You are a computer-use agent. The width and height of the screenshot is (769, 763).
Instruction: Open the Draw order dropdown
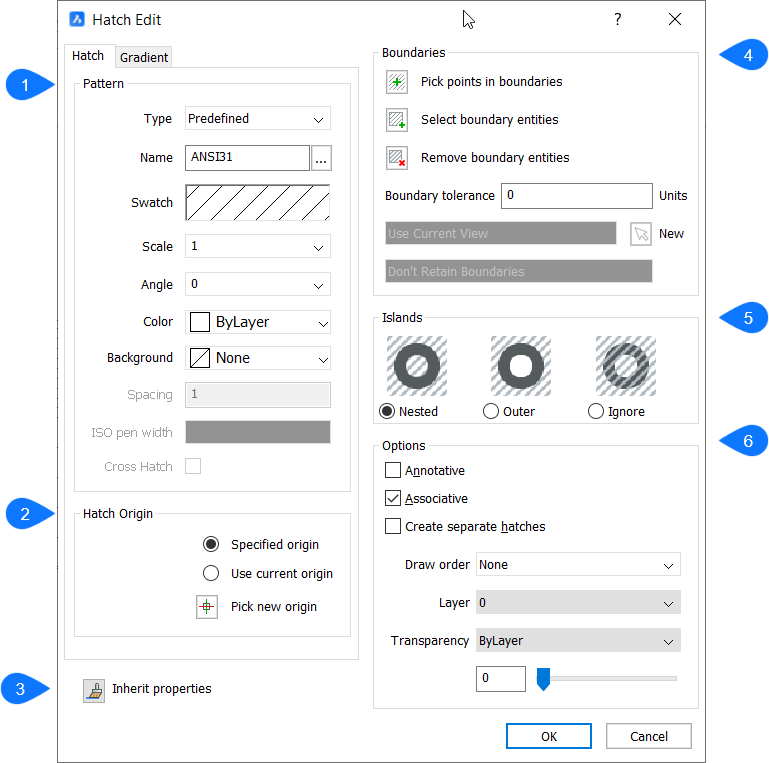[x=578, y=565]
